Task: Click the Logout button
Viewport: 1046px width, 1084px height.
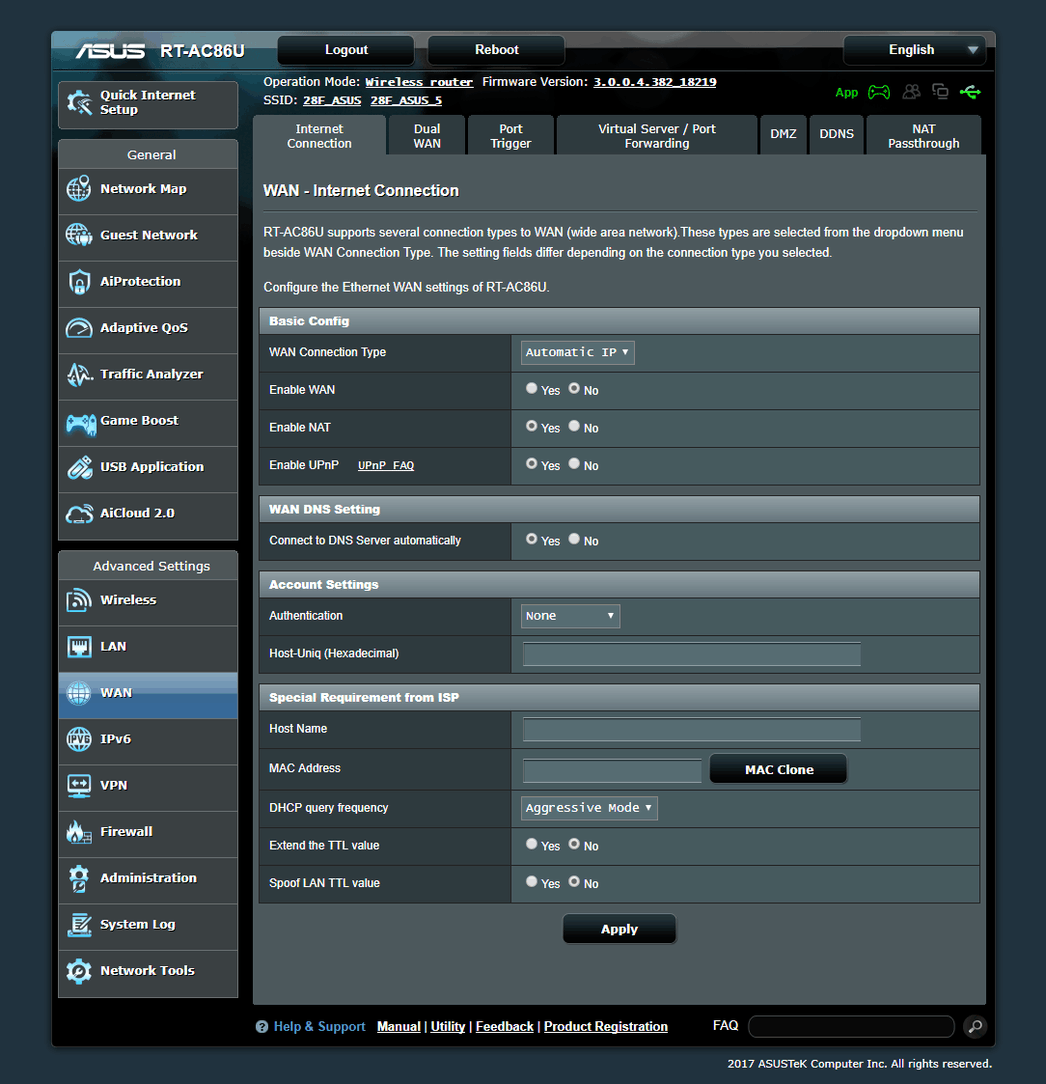Action: coord(346,50)
